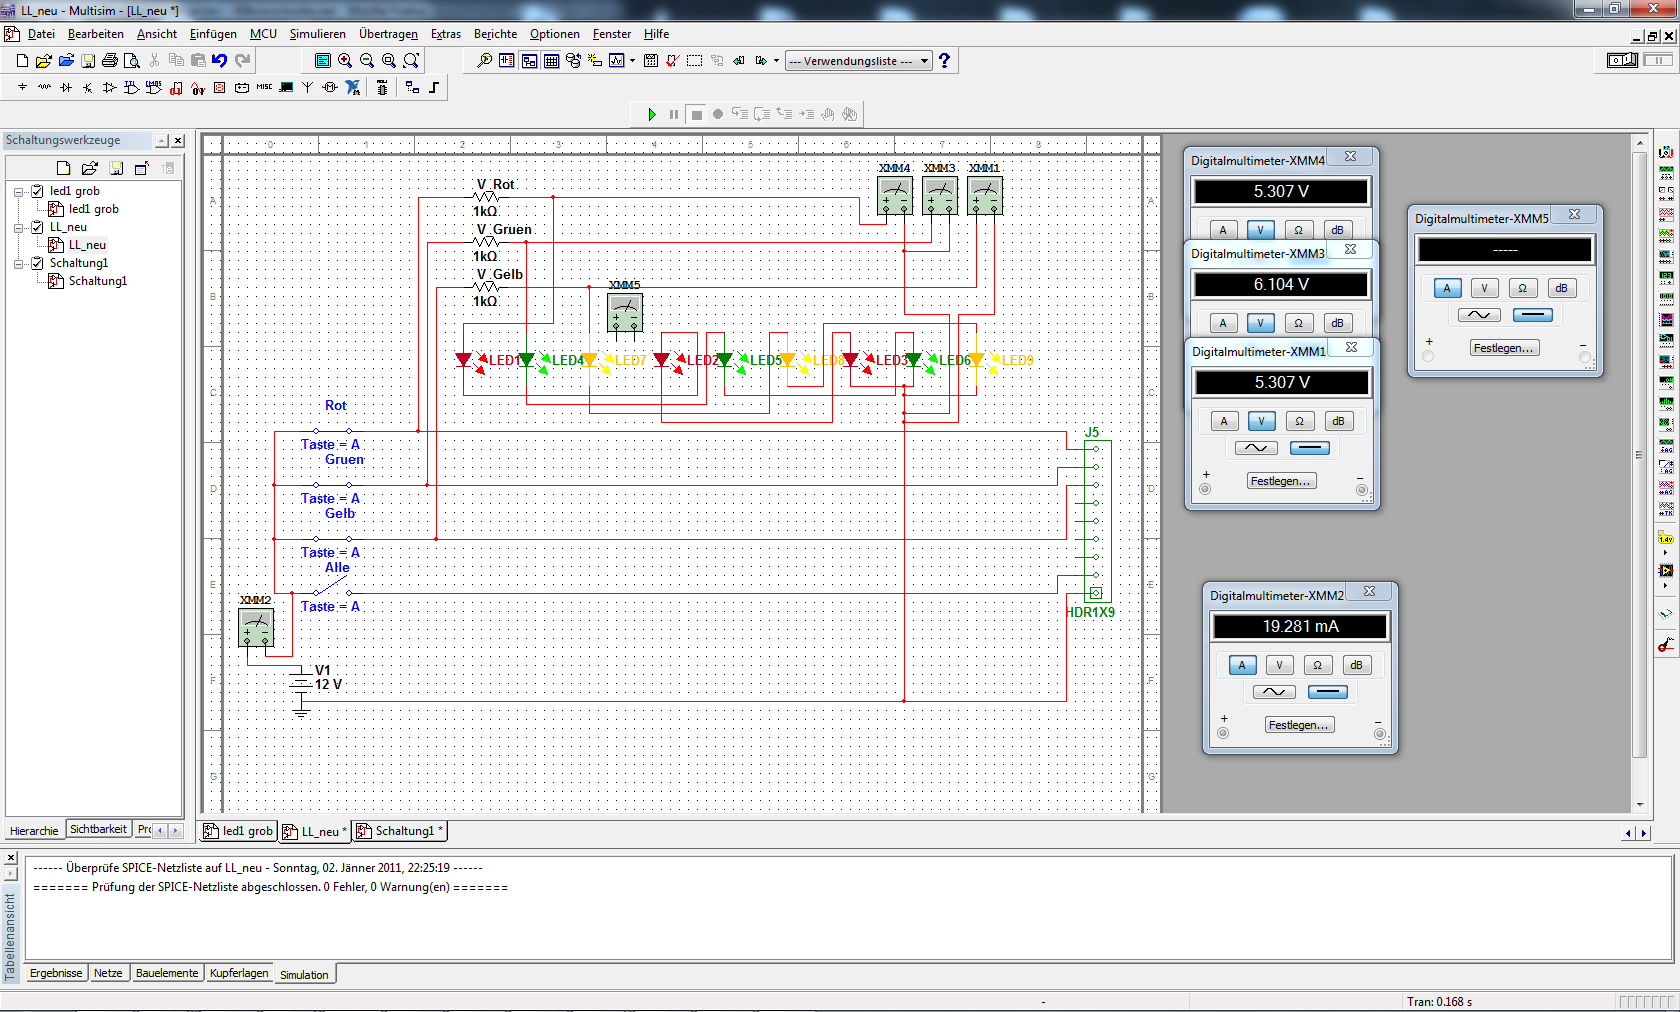Set XMM1 multimeter to dB mode
This screenshot has width=1680, height=1012.
point(1338,422)
